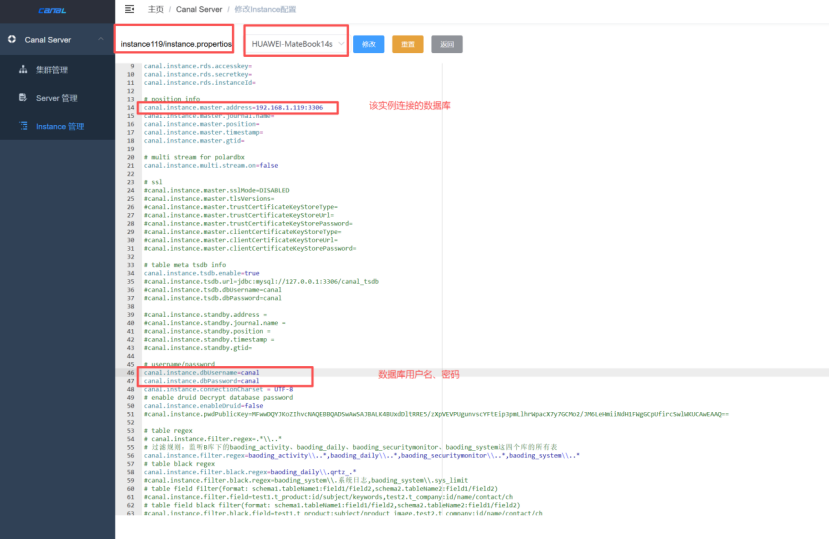Click line canal.instance.master.position=
The height and width of the screenshot is (539, 830).
201,124
